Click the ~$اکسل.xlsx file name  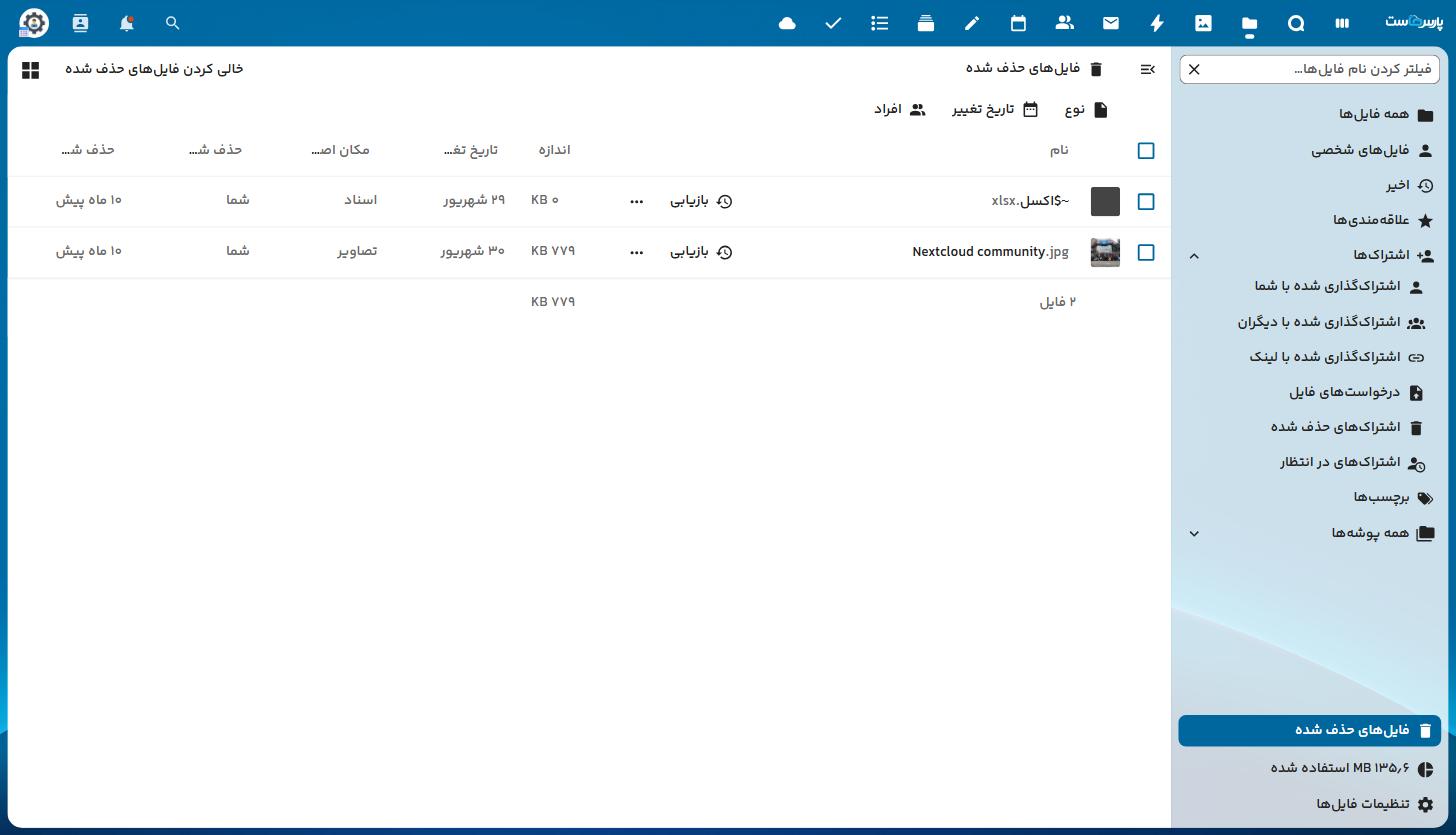1030,201
